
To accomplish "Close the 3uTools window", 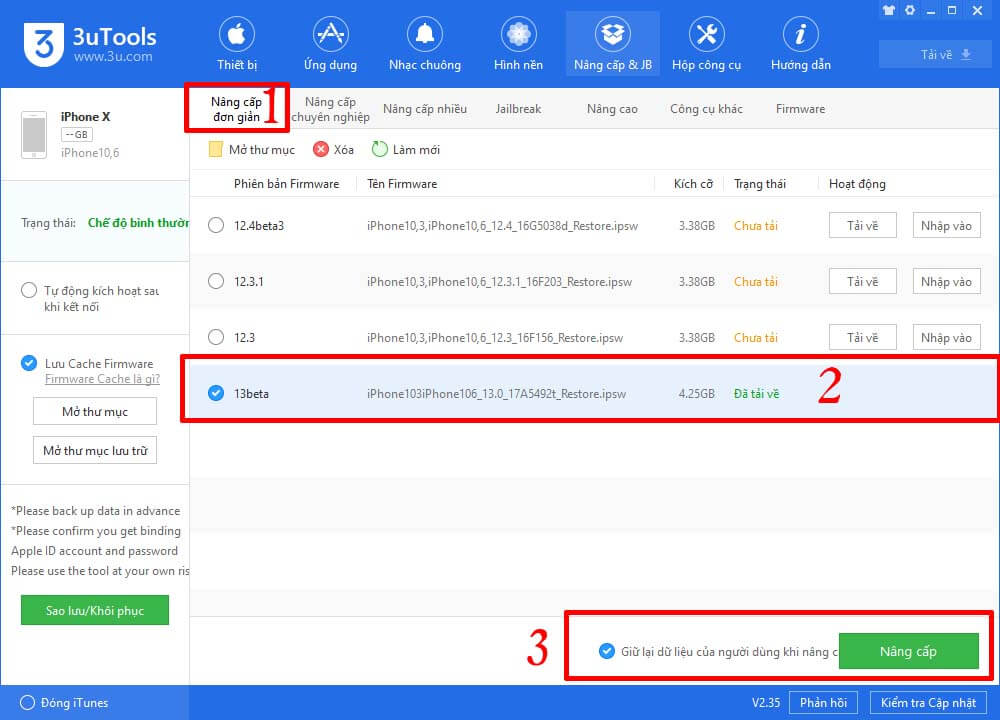I will [x=977, y=10].
